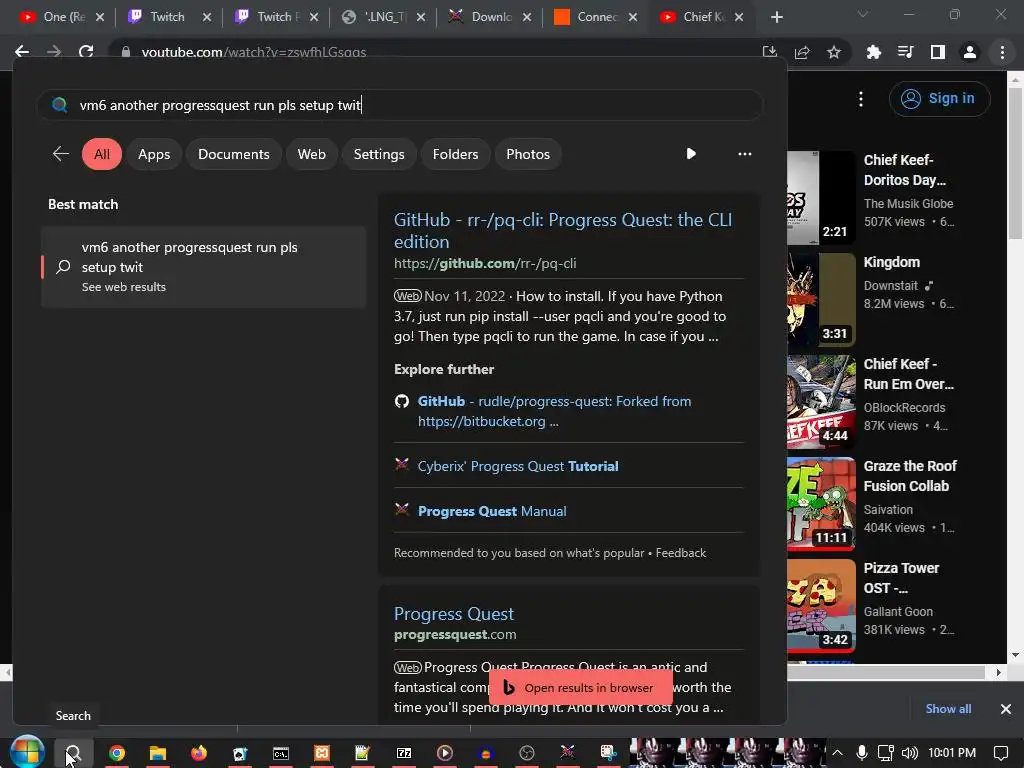
Task: Switch to the '.LNG_T' tab
Action: pyautogui.click(x=383, y=17)
